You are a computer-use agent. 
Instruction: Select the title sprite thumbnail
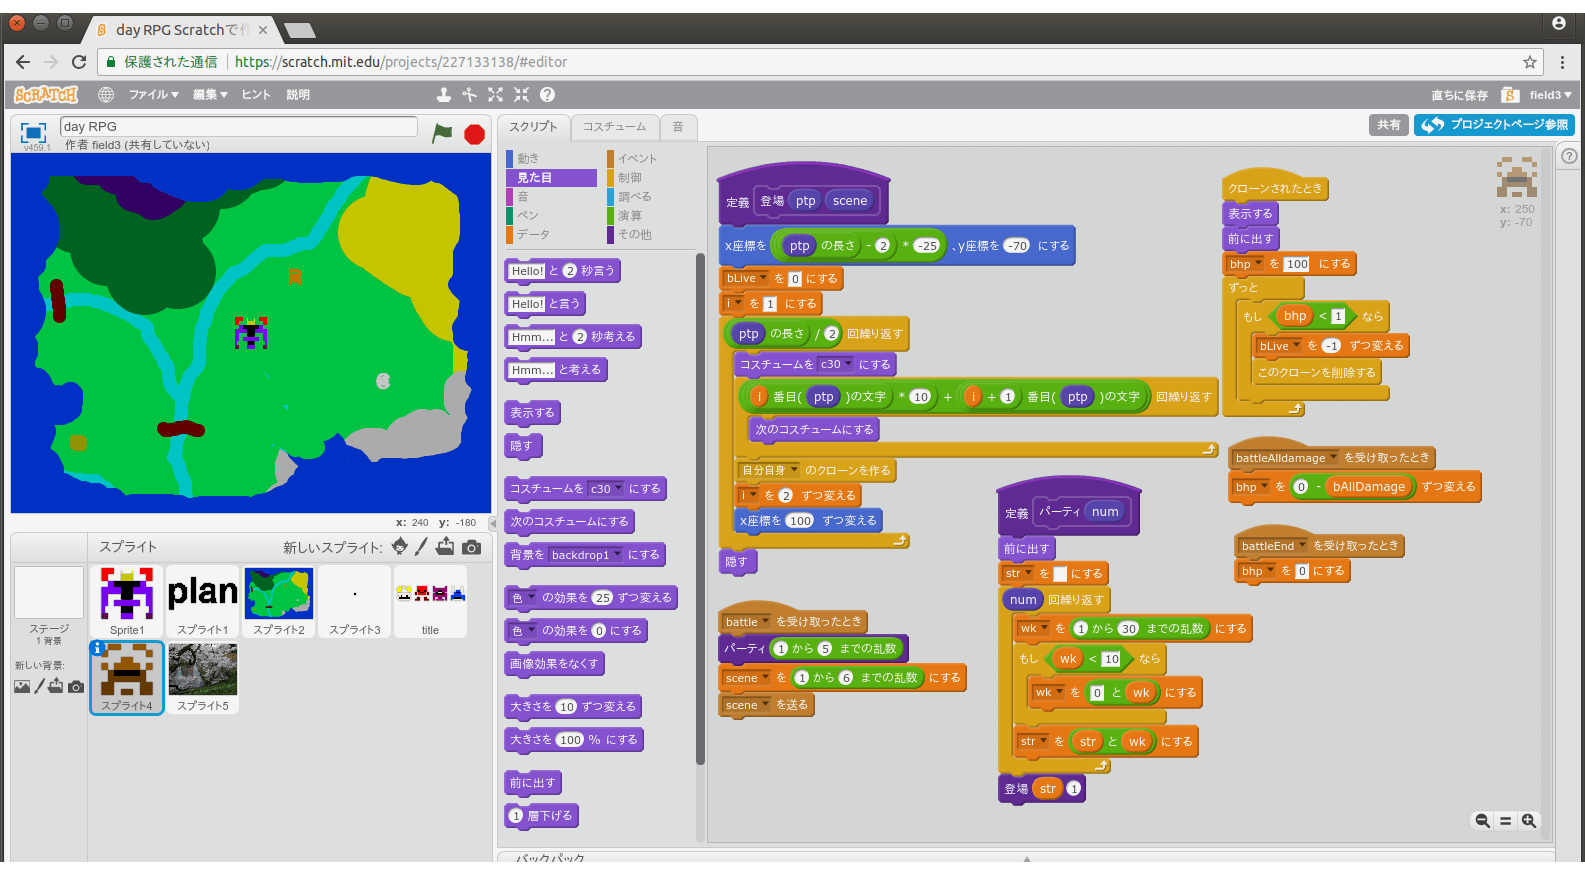click(430, 601)
